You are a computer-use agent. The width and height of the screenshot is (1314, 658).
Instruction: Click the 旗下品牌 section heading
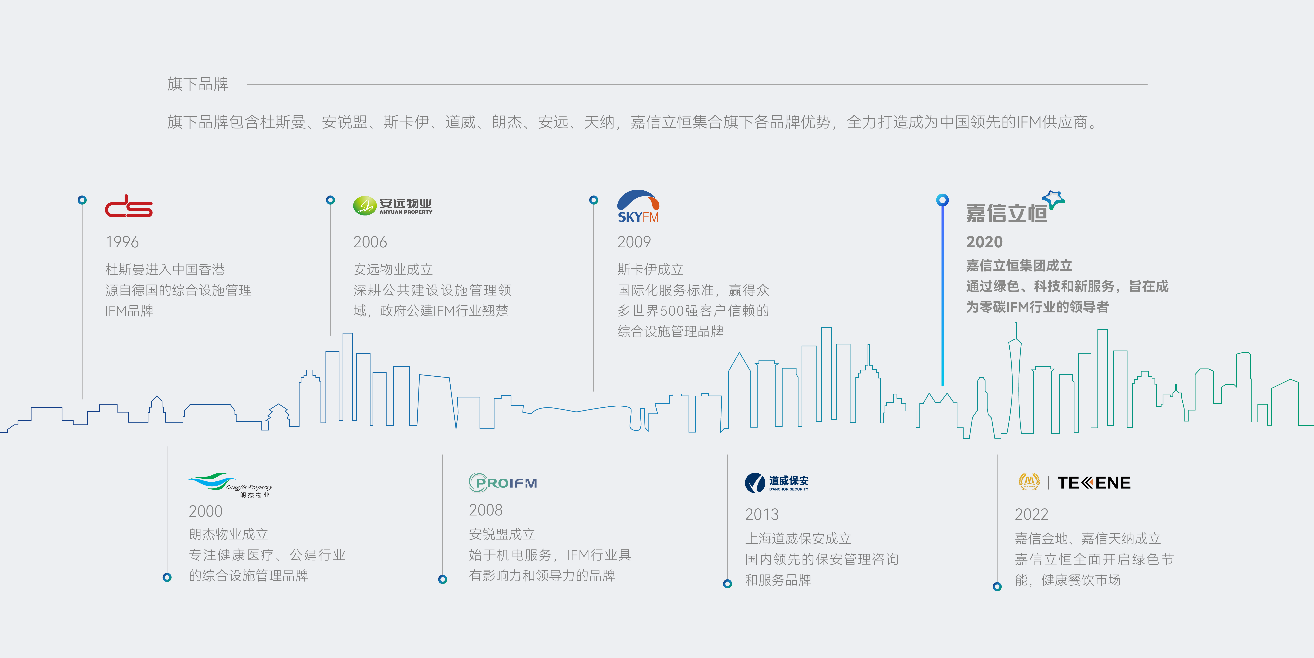(198, 84)
